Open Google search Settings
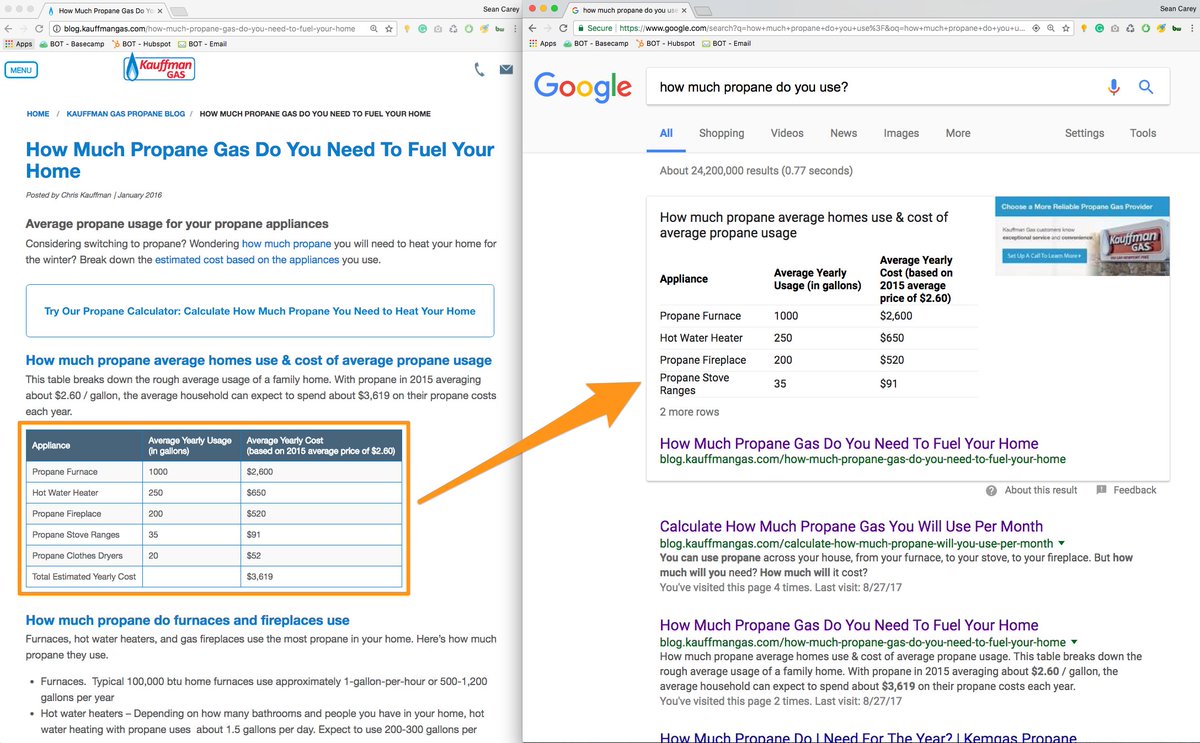The image size is (1200, 743). click(1084, 133)
